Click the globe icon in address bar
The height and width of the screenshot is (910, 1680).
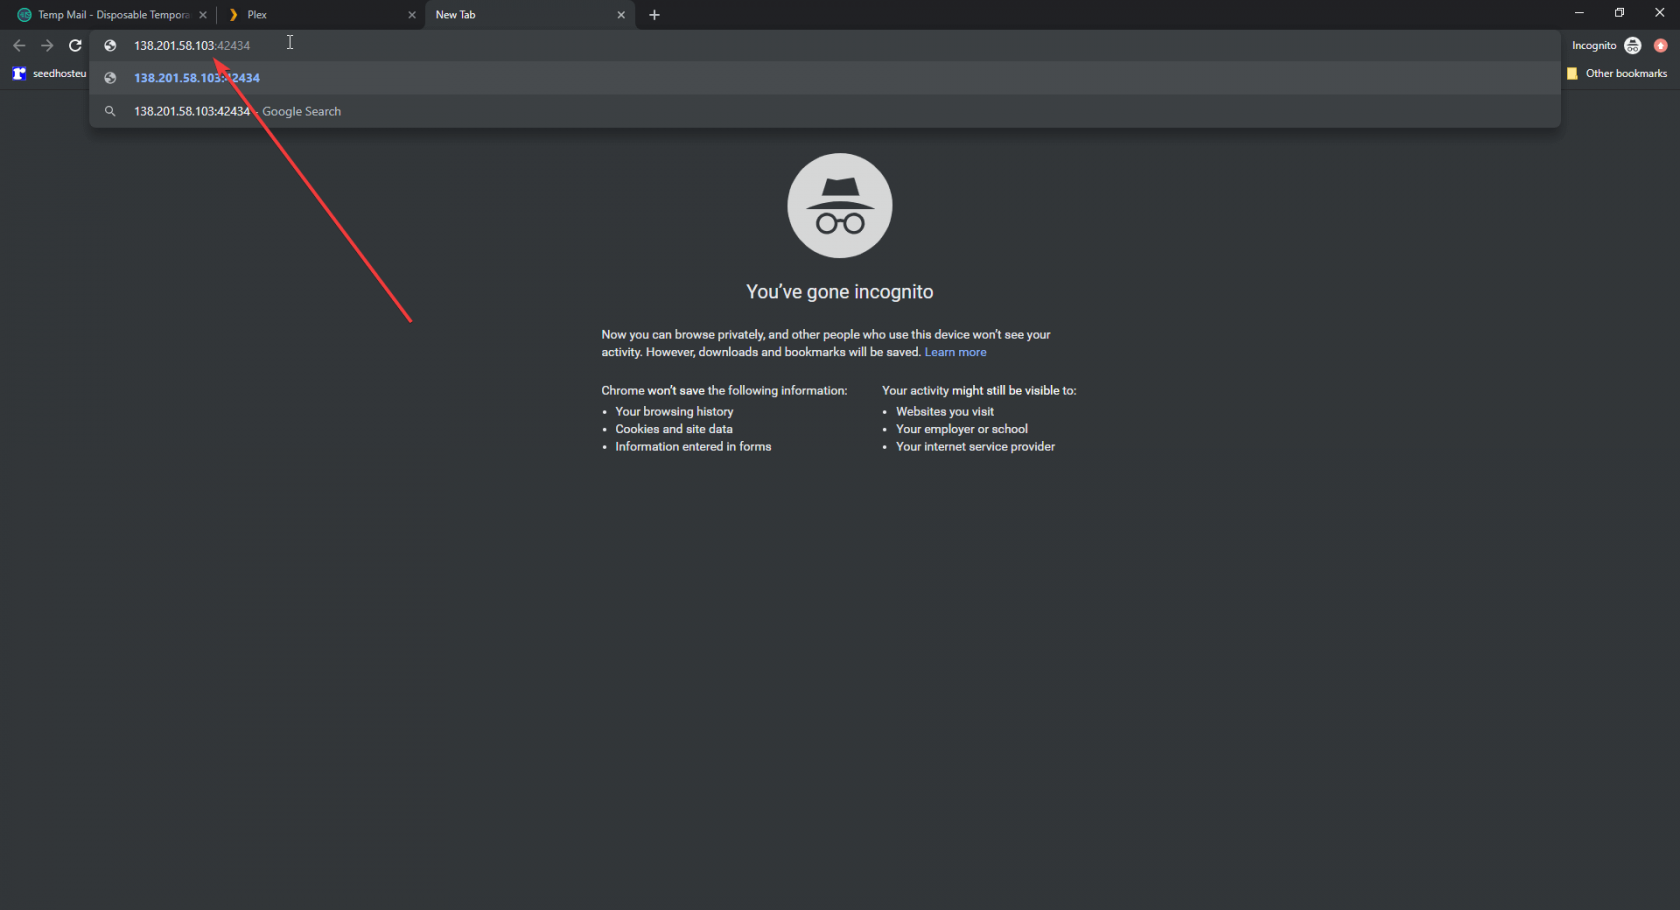[111, 45]
